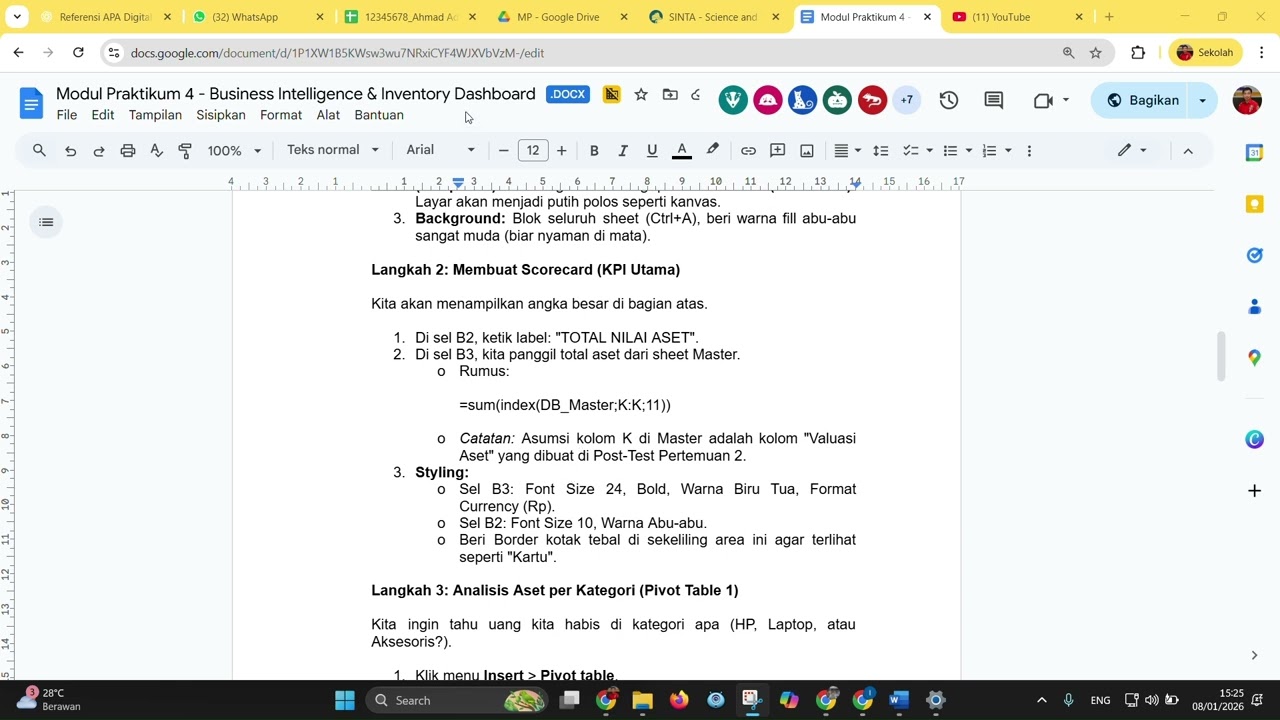
Task: Move the document to a folder
Action: click(x=670, y=94)
